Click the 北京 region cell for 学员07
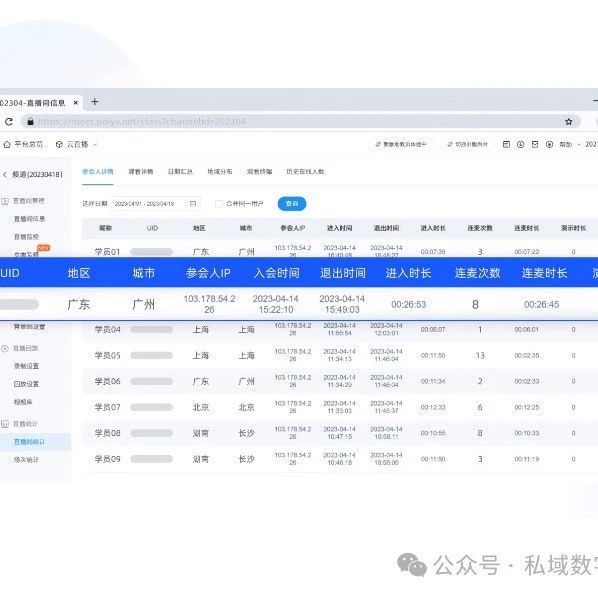Viewport: 598px width, 598px height. tap(201, 407)
